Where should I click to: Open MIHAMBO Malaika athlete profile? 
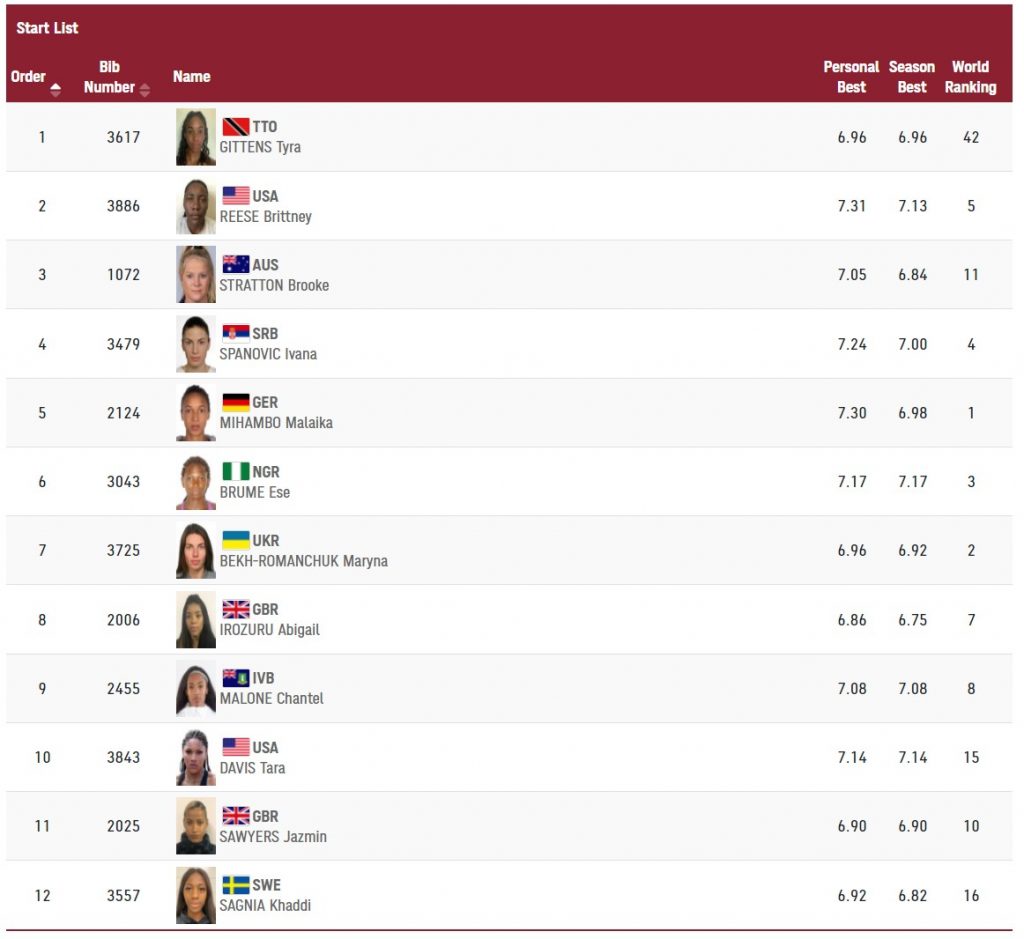[276, 423]
